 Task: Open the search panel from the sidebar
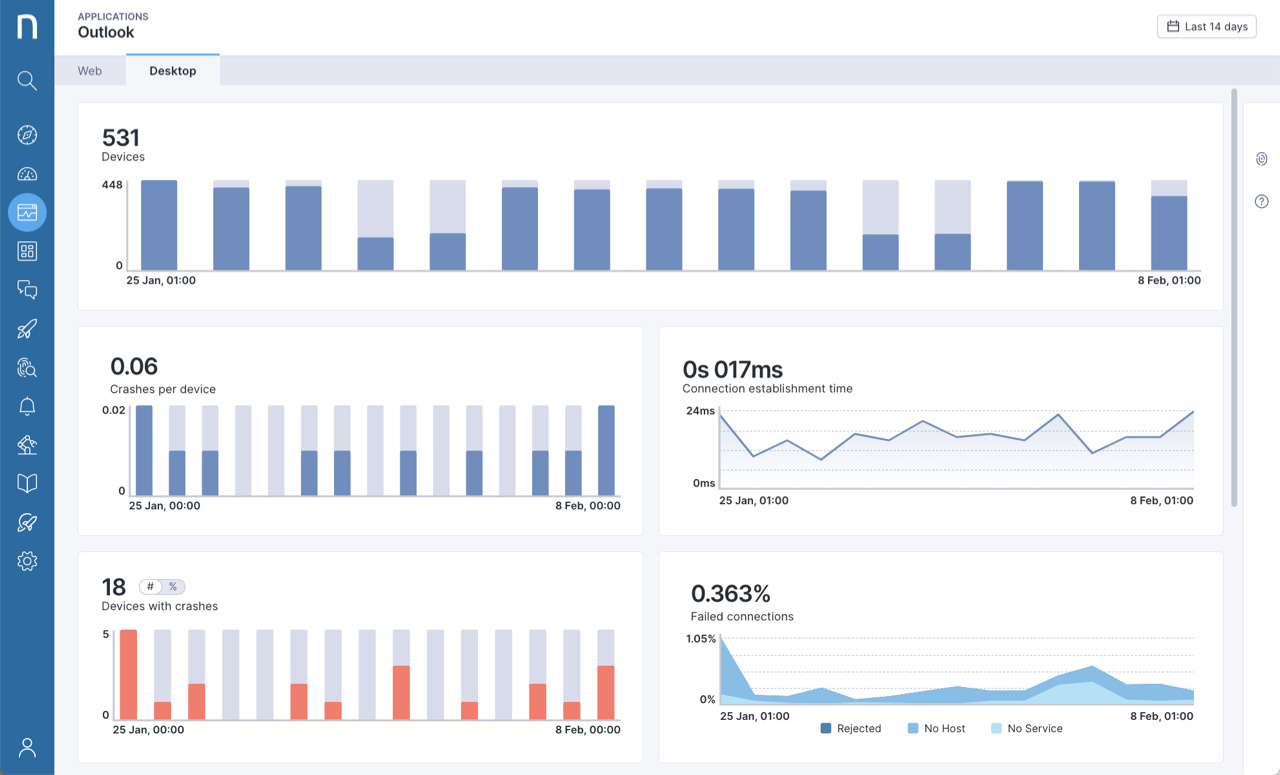(x=27, y=81)
